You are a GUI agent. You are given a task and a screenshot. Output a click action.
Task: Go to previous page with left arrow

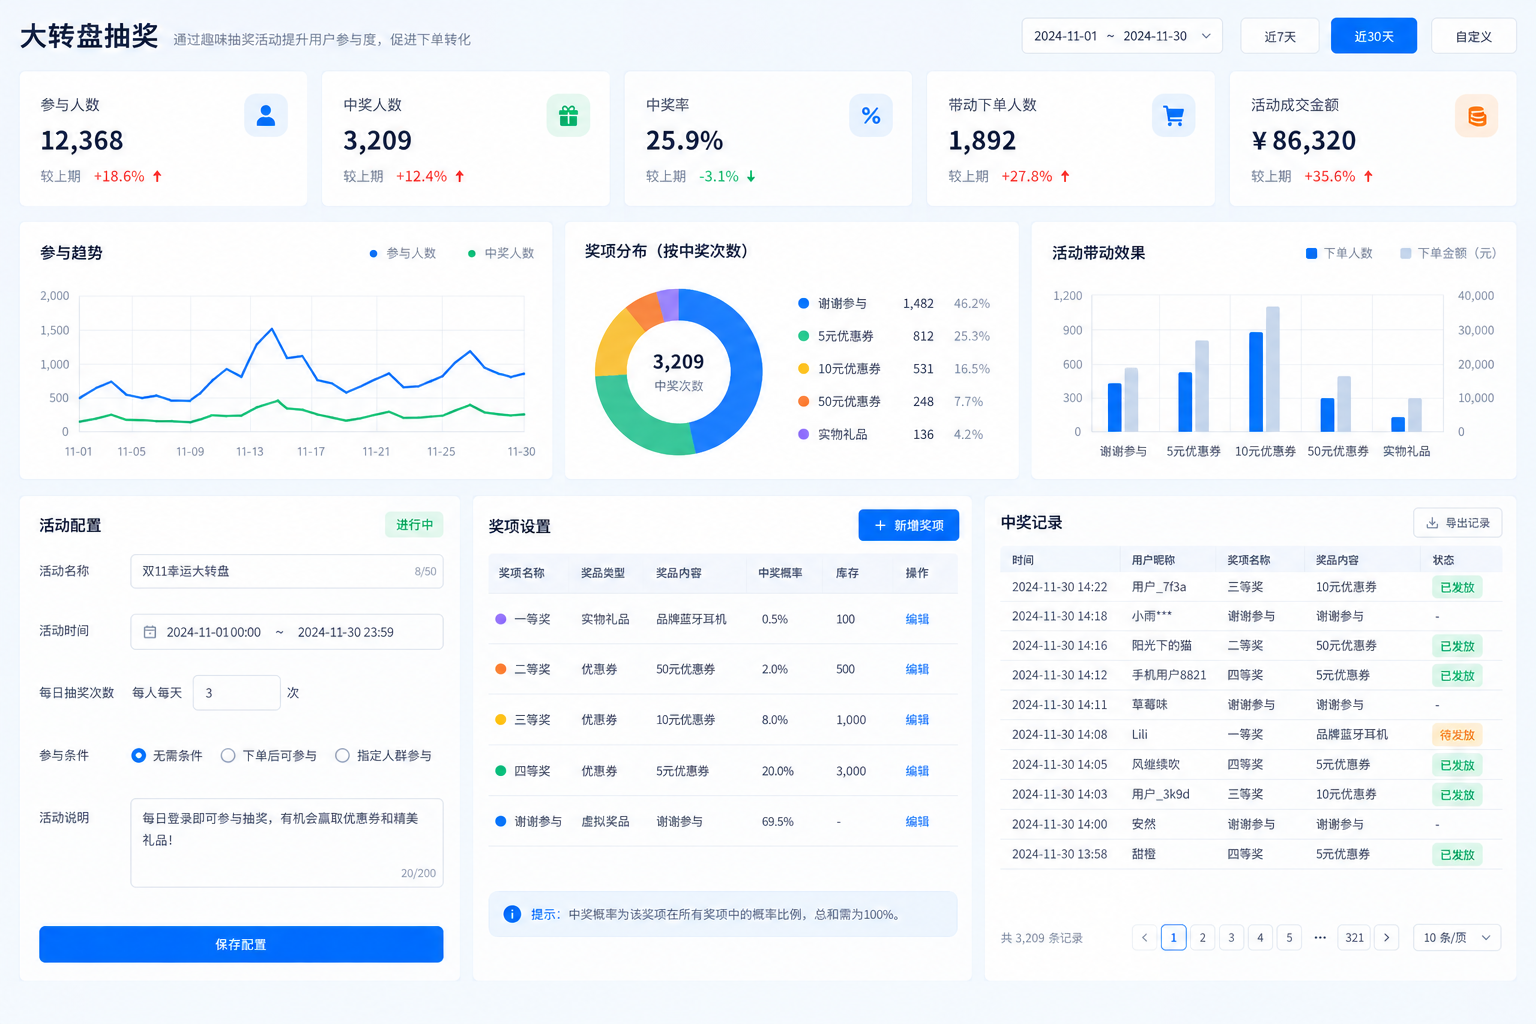[x=1145, y=937]
